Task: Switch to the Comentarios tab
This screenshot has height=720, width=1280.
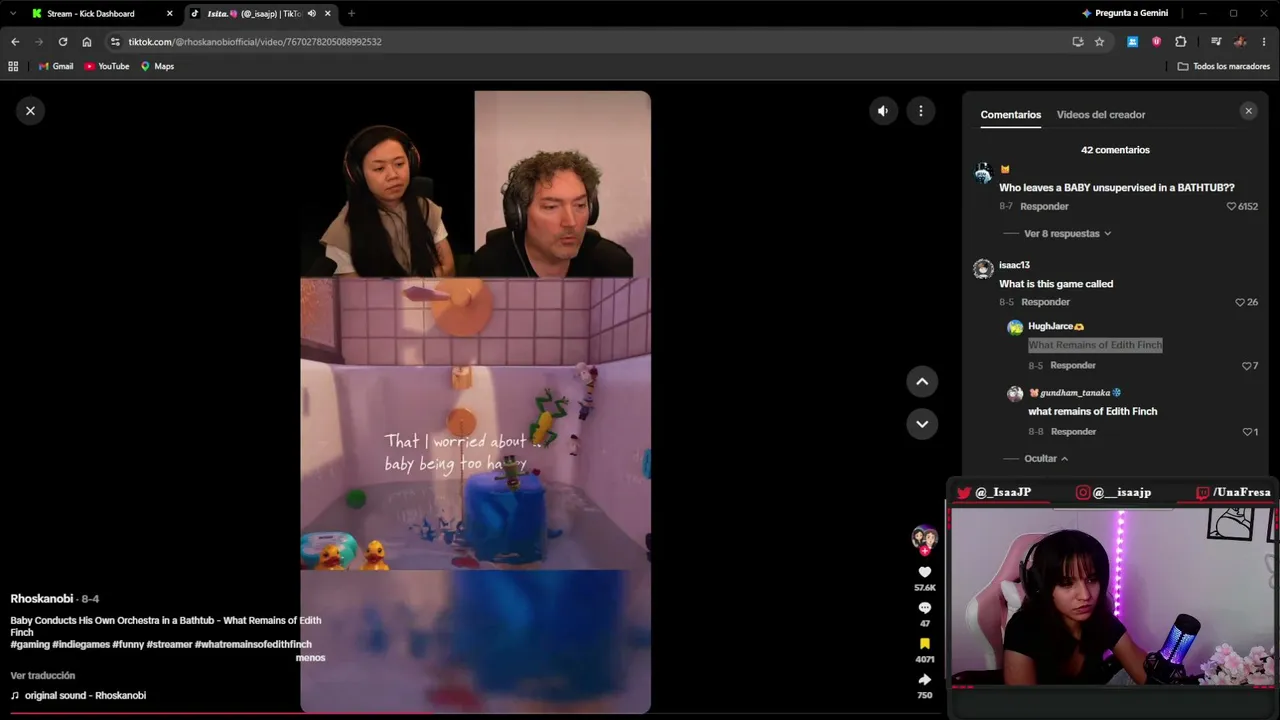Action: (1010, 115)
